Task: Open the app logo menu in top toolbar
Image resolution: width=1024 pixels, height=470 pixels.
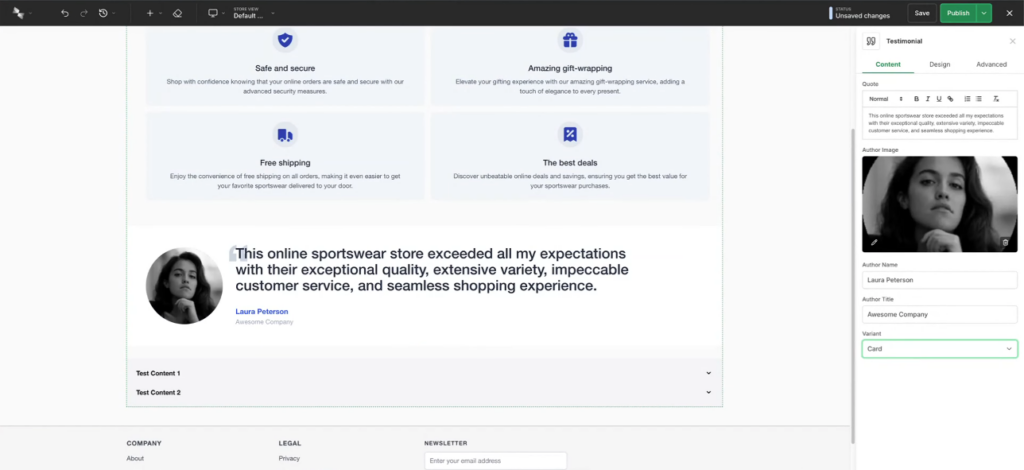Action: tap(18, 13)
